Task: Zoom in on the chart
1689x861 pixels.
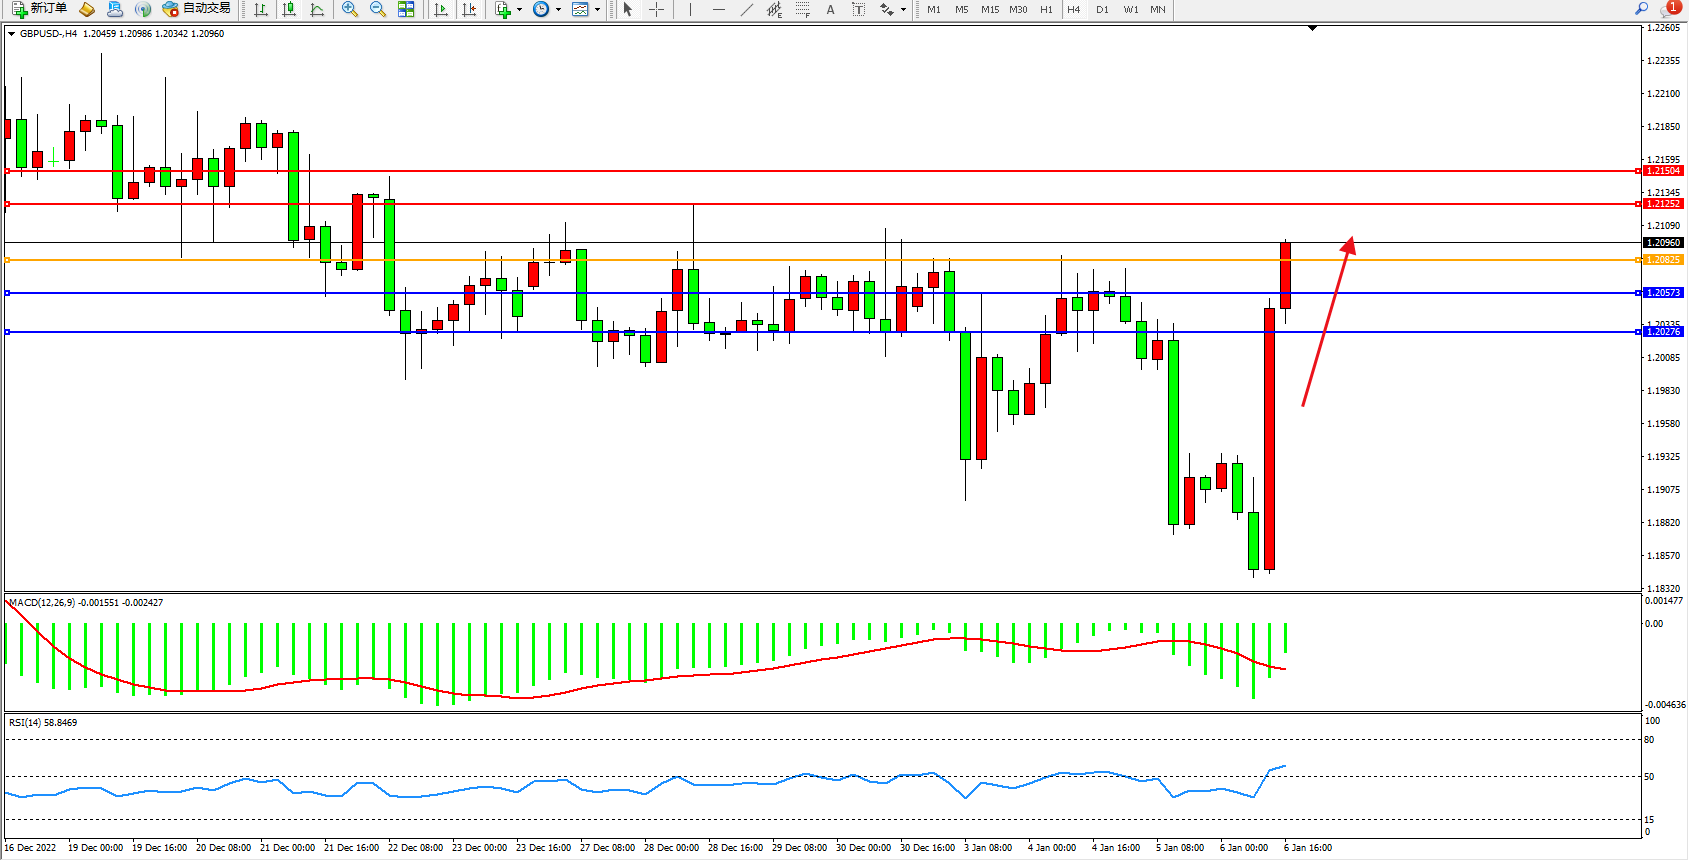Action: (x=350, y=9)
